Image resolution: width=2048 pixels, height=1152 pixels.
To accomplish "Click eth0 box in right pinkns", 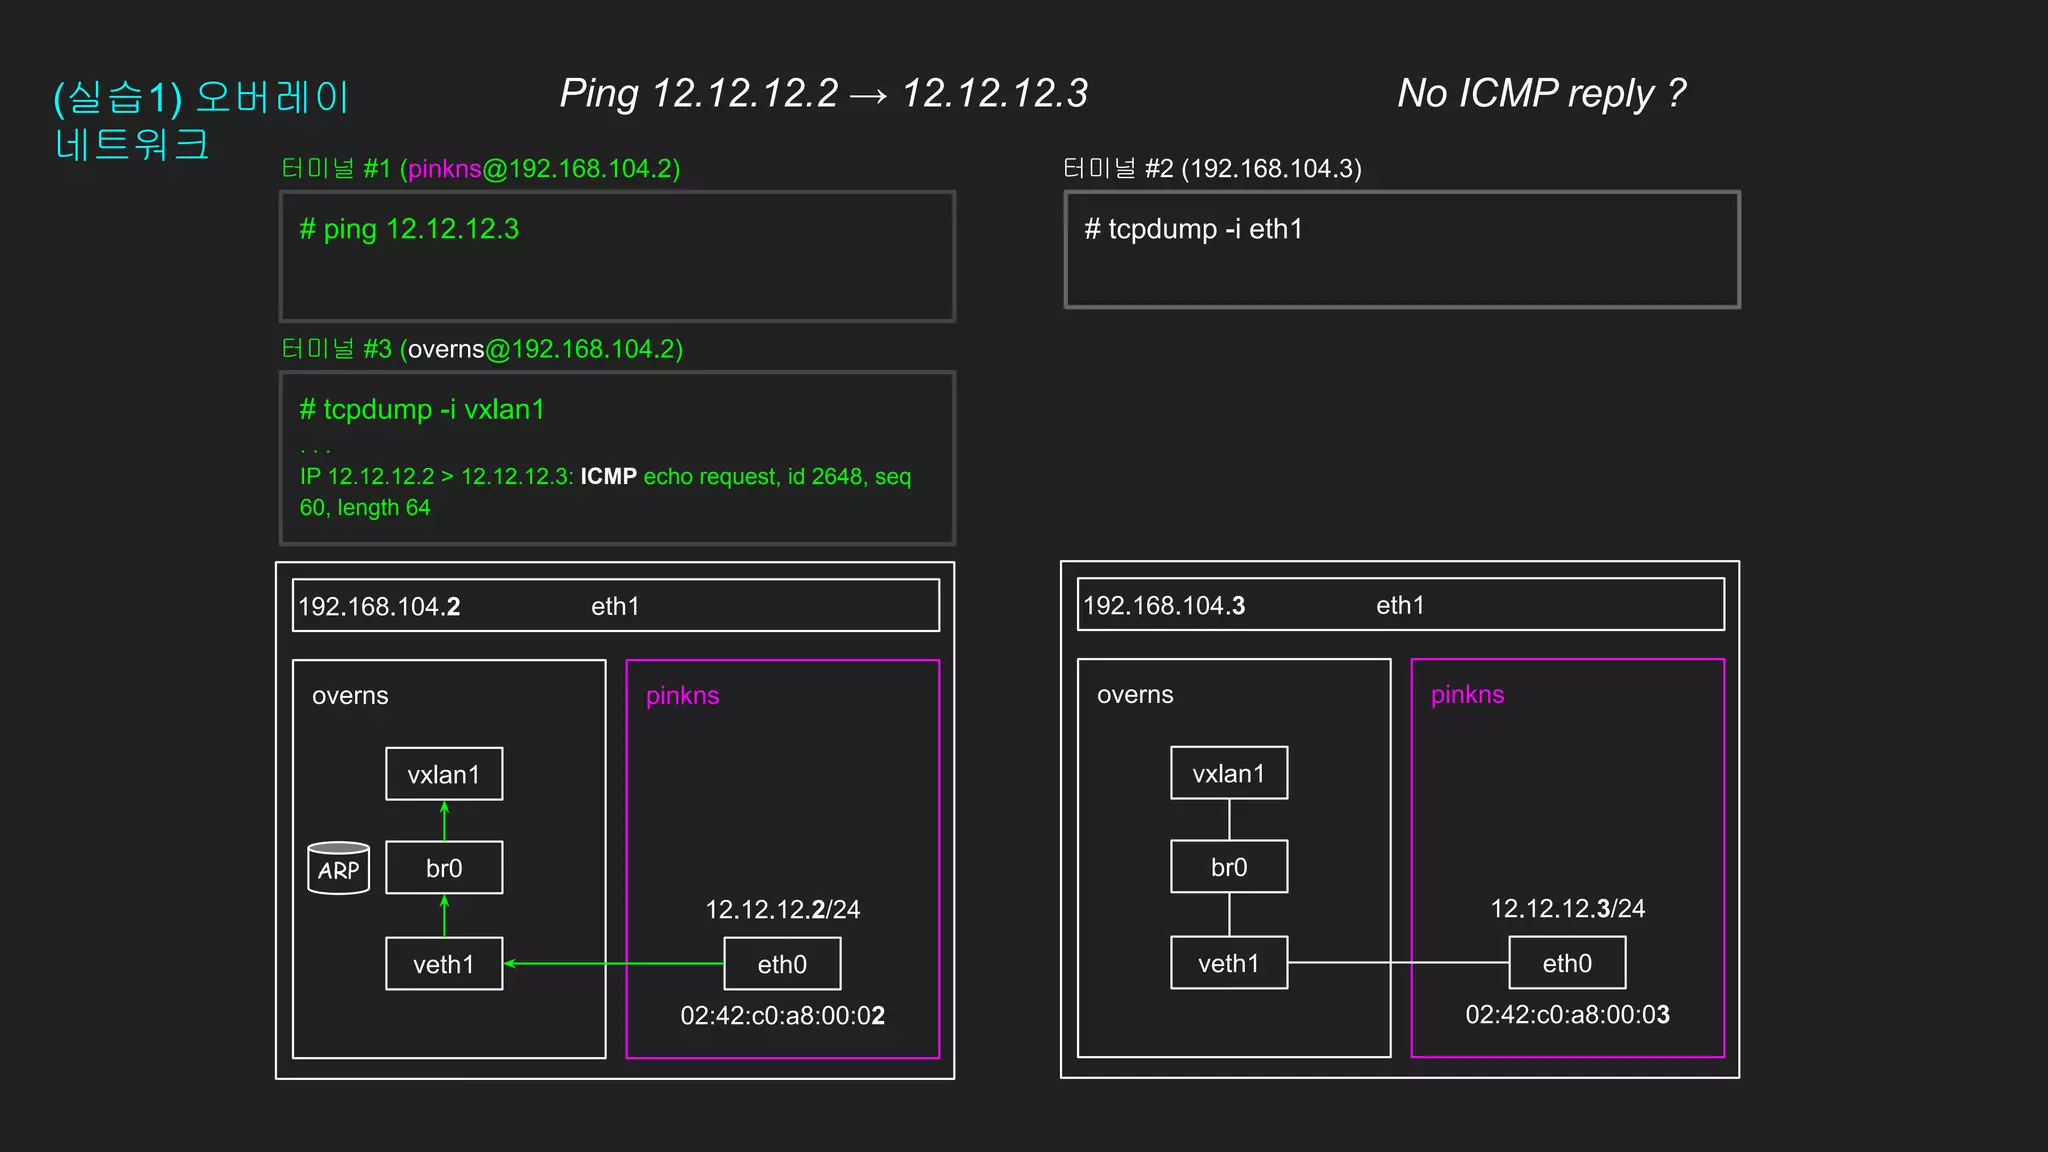I will click(1567, 963).
